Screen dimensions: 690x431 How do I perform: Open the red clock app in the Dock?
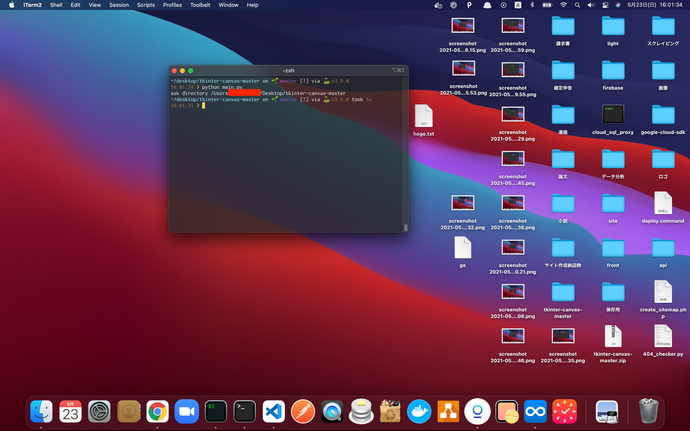pyautogui.click(x=564, y=411)
